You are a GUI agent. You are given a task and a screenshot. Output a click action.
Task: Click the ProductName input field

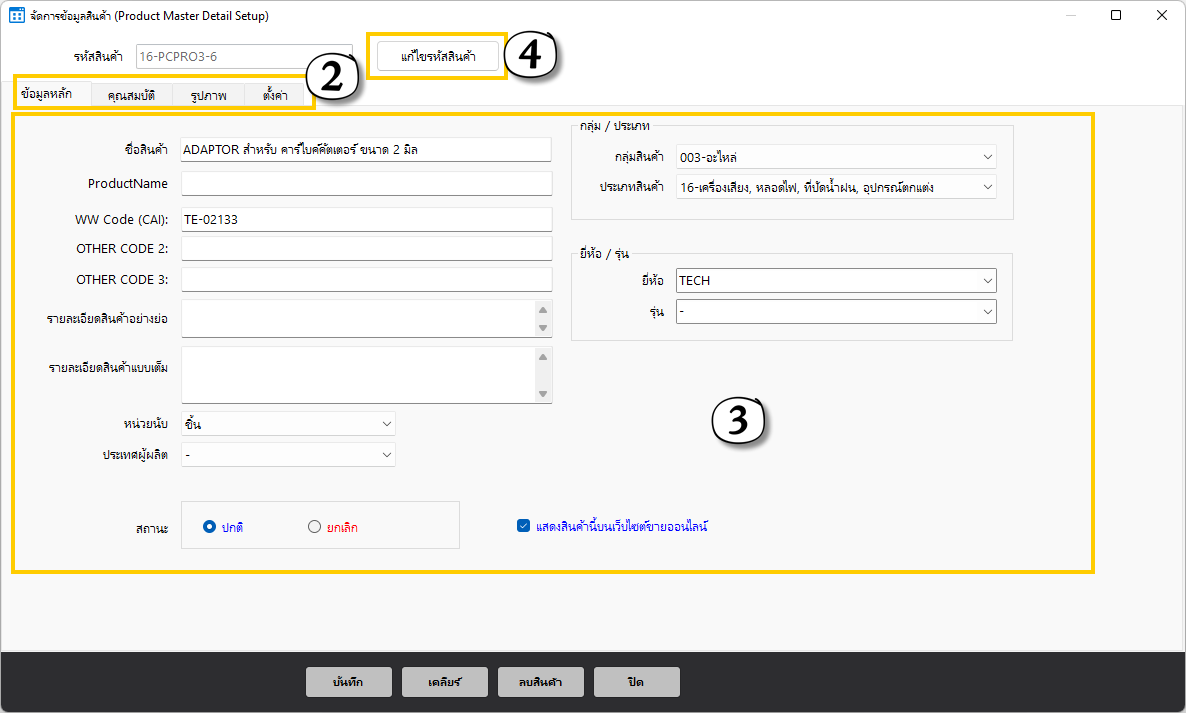point(366,184)
